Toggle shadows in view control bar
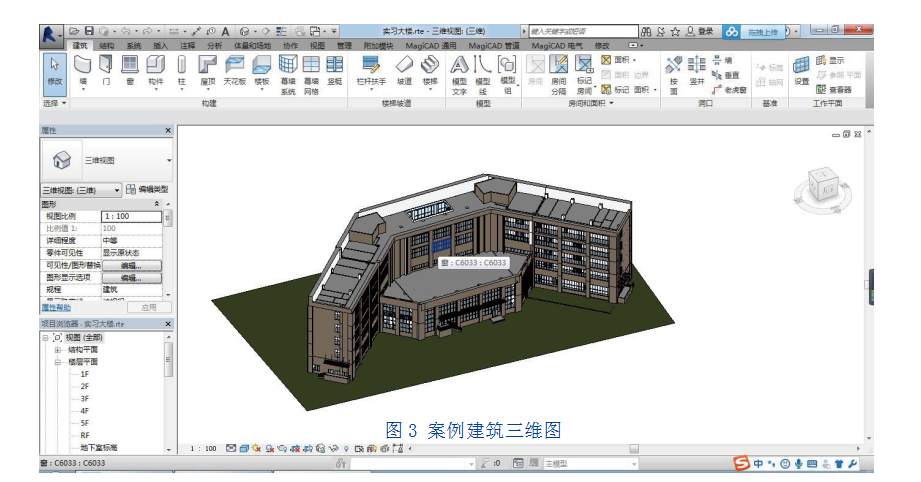Image resolution: width=921 pixels, height=482 pixels. [269, 449]
